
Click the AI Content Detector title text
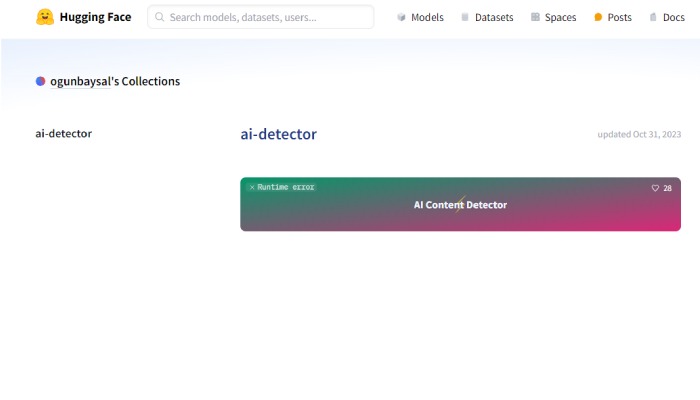(460, 205)
